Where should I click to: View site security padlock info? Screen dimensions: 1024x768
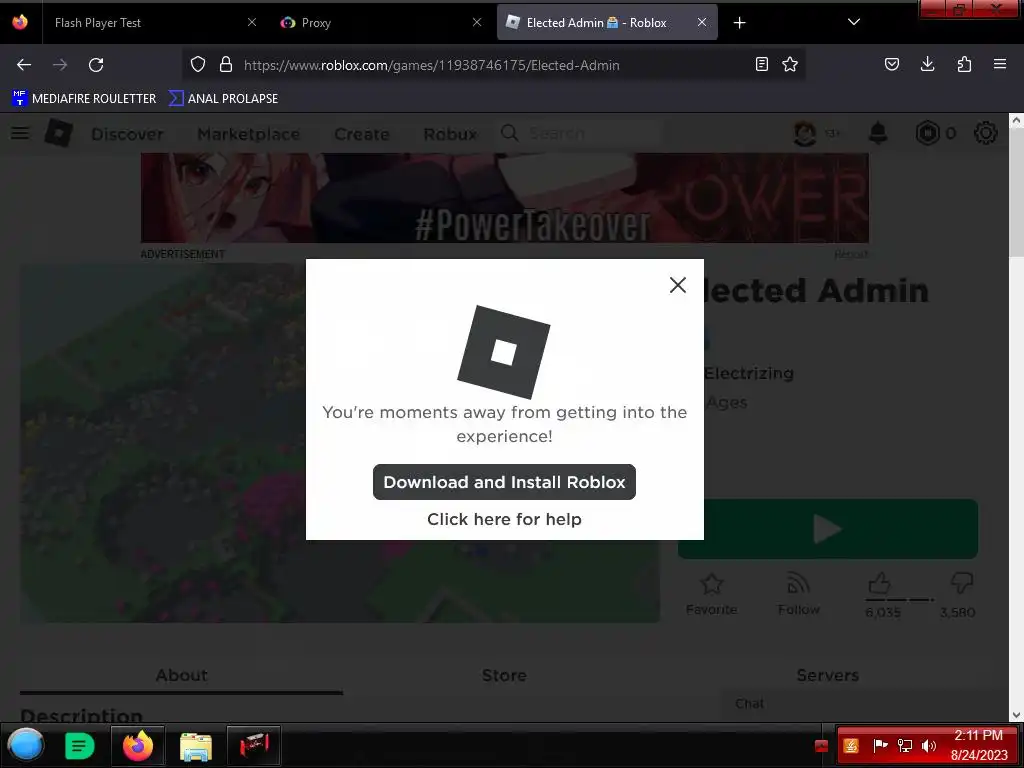point(226,64)
